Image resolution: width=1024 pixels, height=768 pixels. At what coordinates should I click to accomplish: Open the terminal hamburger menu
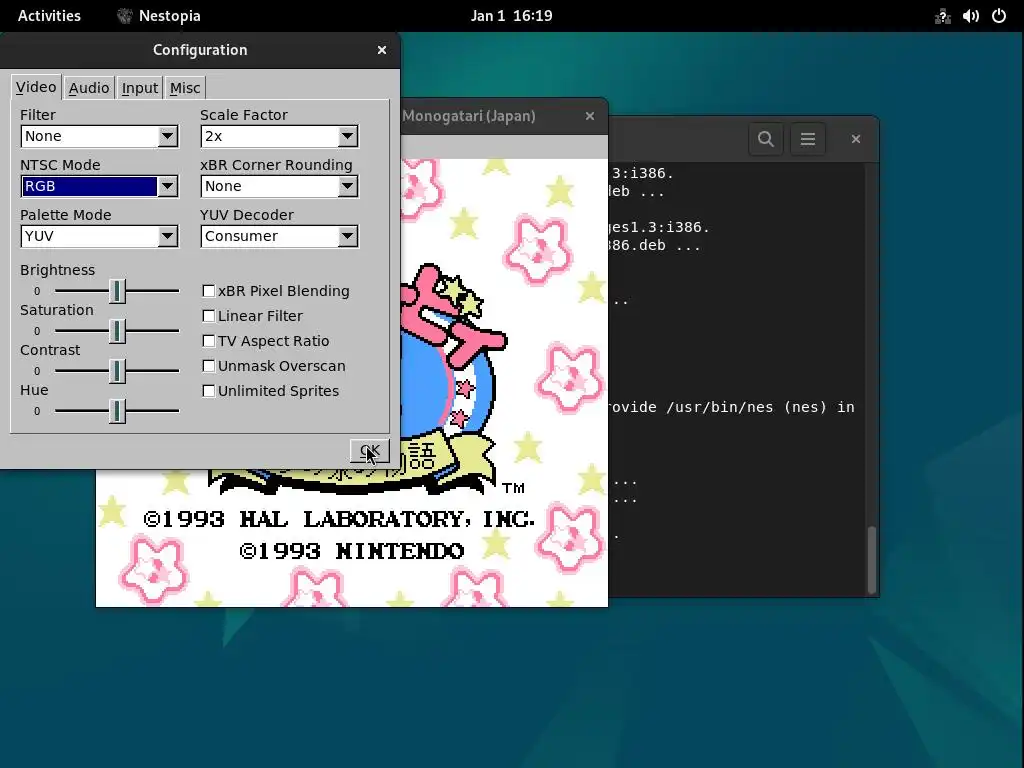[x=808, y=139]
